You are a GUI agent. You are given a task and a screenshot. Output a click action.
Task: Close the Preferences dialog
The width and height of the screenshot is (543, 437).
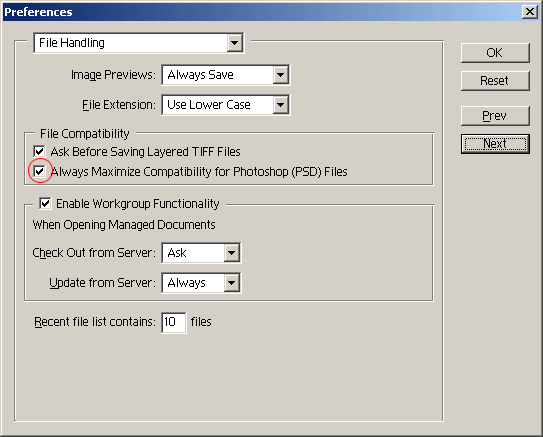point(530,12)
